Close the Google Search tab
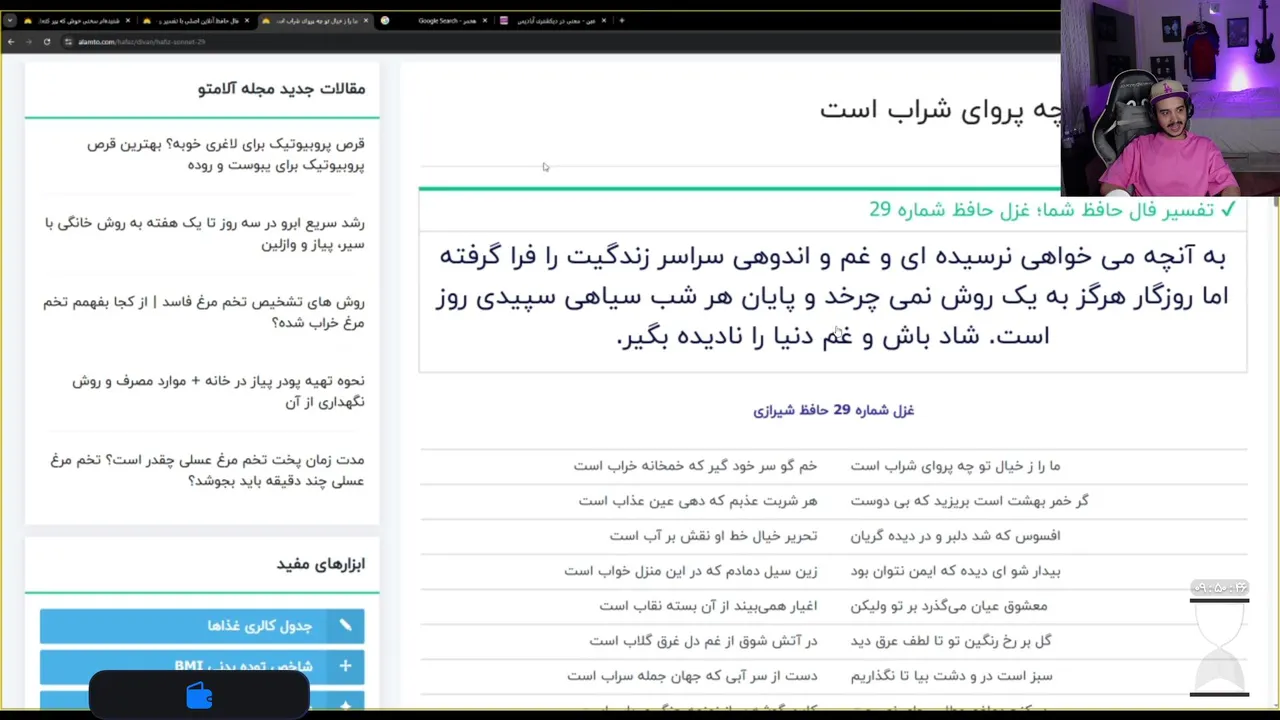This screenshot has width=1280, height=720. pyautogui.click(x=484, y=20)
